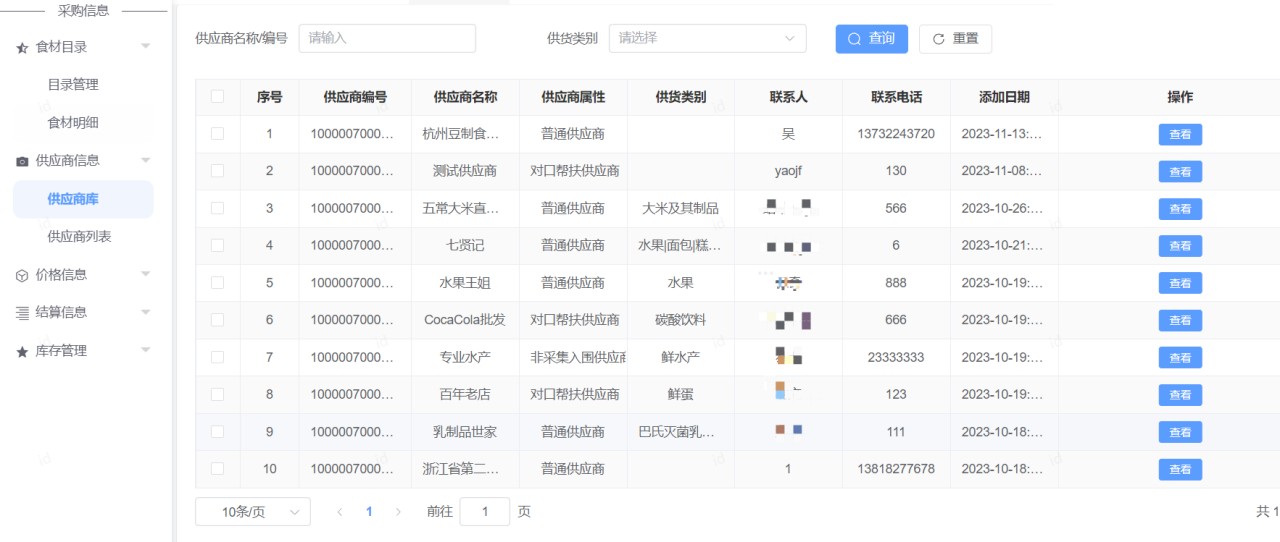This screenshot has height=542, width=1280.
Task: Click the 添加日期 column header
Action: coord(1004,97)
